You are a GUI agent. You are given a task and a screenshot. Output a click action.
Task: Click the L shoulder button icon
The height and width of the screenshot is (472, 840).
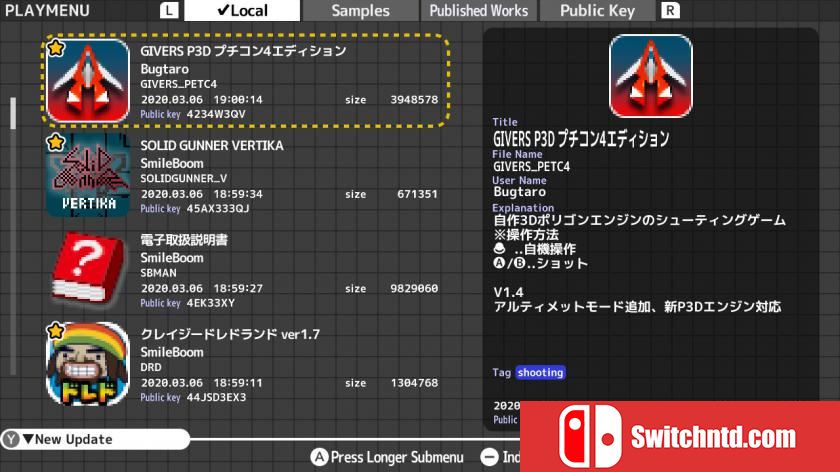(169, 10)
